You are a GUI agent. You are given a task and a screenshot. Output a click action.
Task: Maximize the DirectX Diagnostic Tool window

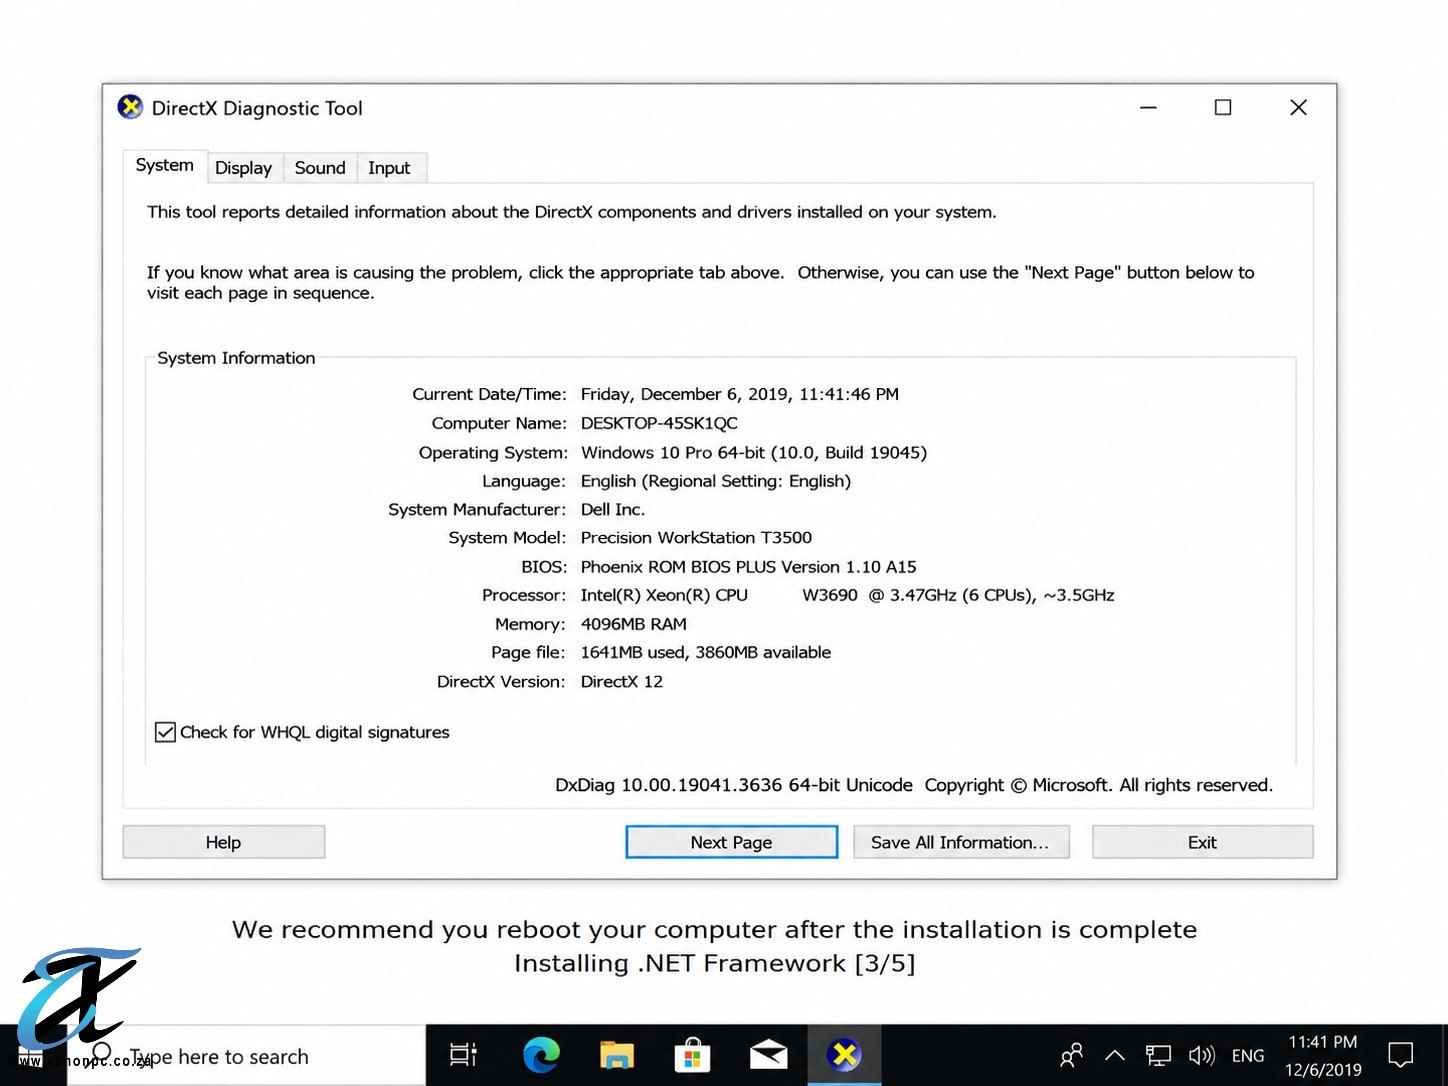(1223, 107)
